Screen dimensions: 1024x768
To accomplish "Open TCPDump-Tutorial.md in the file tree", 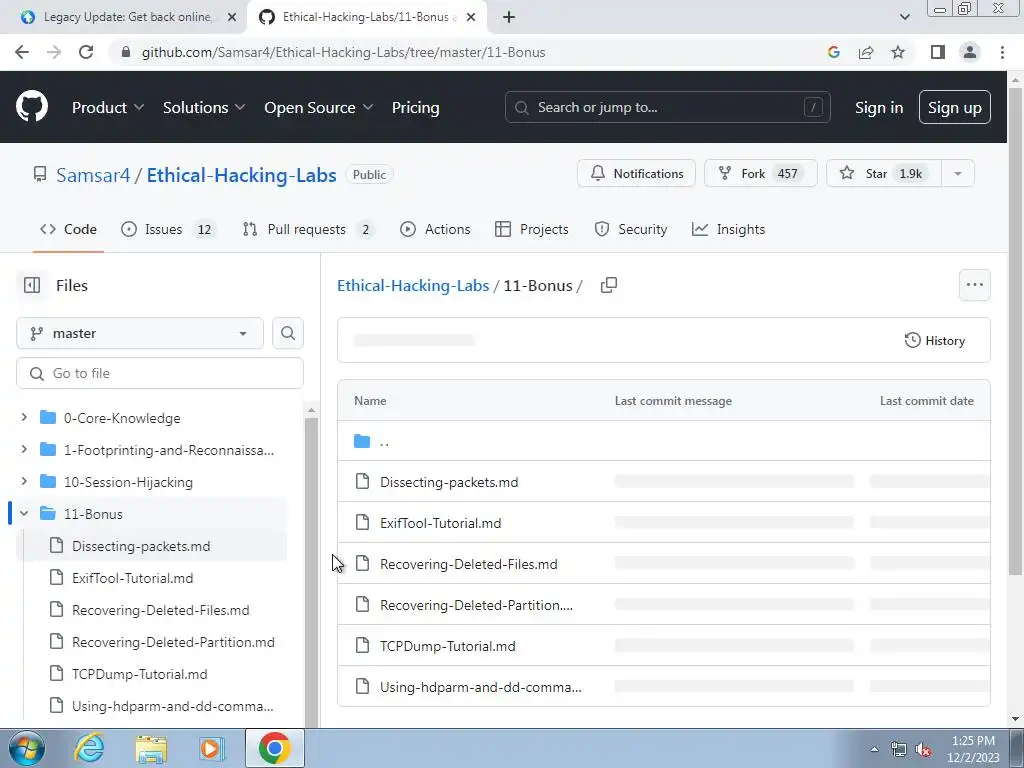I will pos(140,674).
